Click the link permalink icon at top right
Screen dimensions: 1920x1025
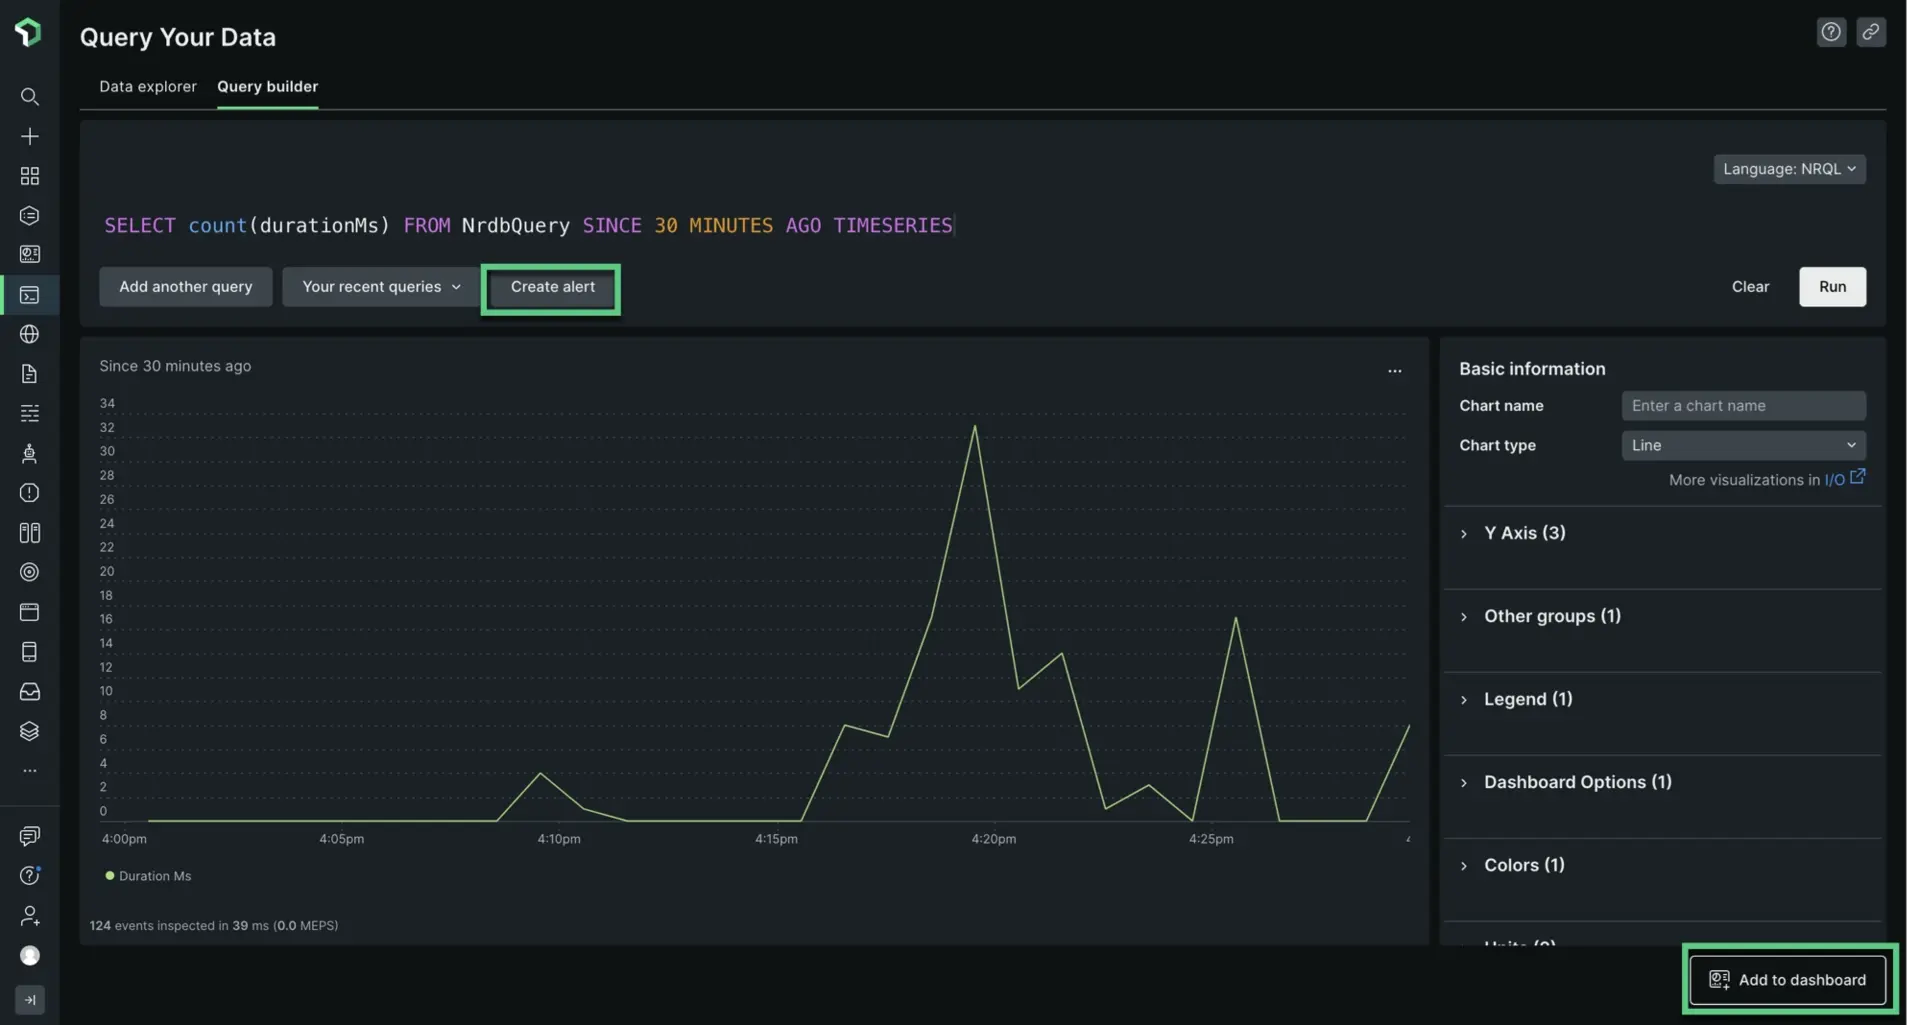pyautogui.click(x=1871, y=32)
